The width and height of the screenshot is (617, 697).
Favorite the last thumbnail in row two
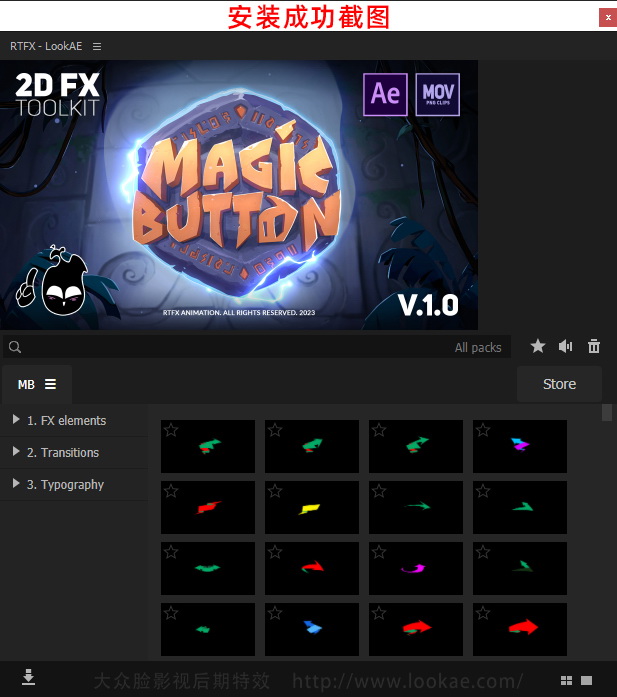tap(483, 491)
